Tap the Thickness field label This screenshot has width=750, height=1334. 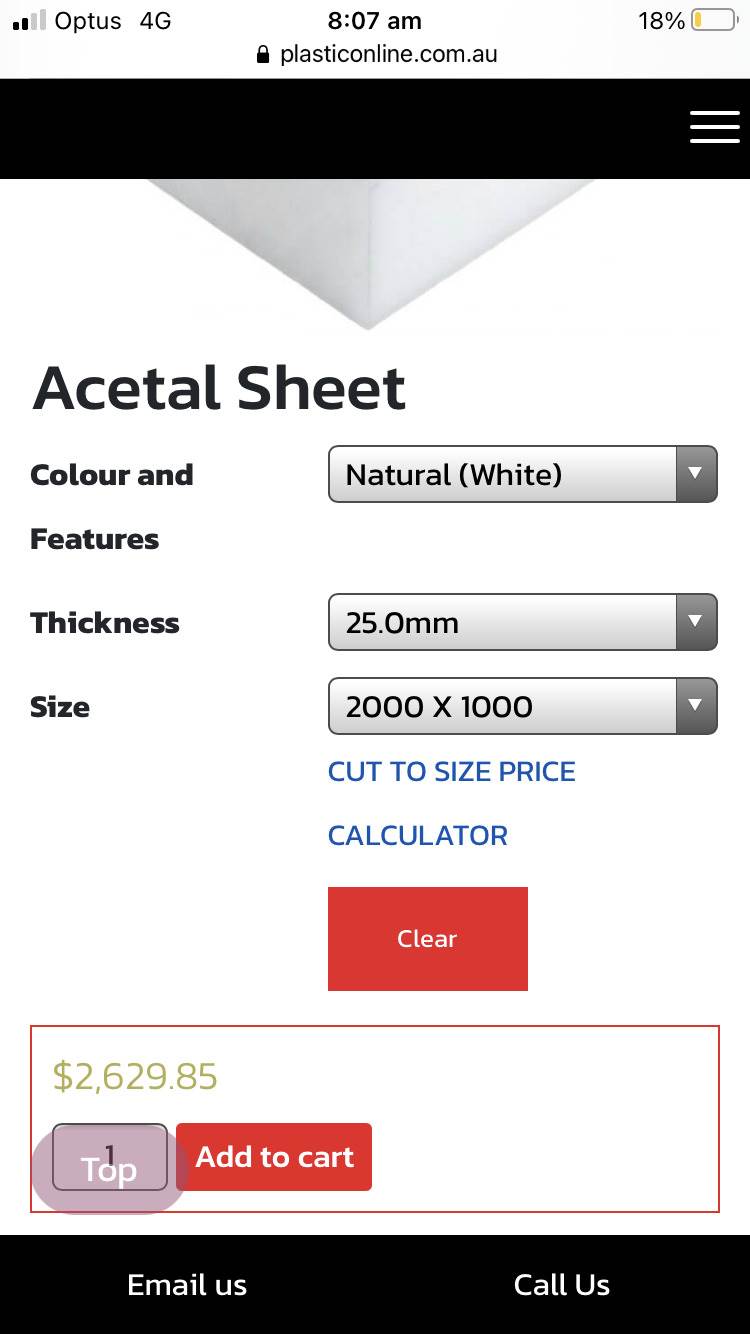[105, 623]
